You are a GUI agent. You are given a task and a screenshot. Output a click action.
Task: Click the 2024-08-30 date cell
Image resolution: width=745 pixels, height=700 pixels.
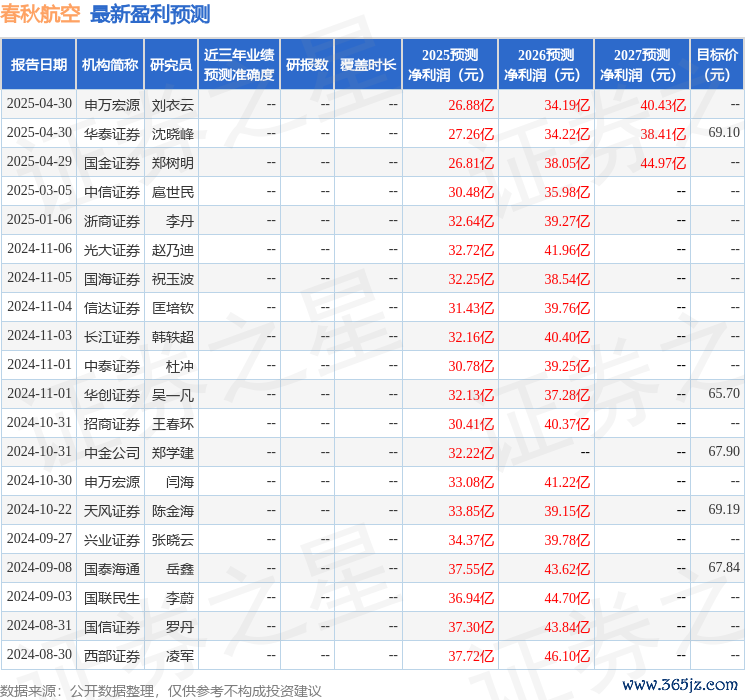click(x=39, y=654)
